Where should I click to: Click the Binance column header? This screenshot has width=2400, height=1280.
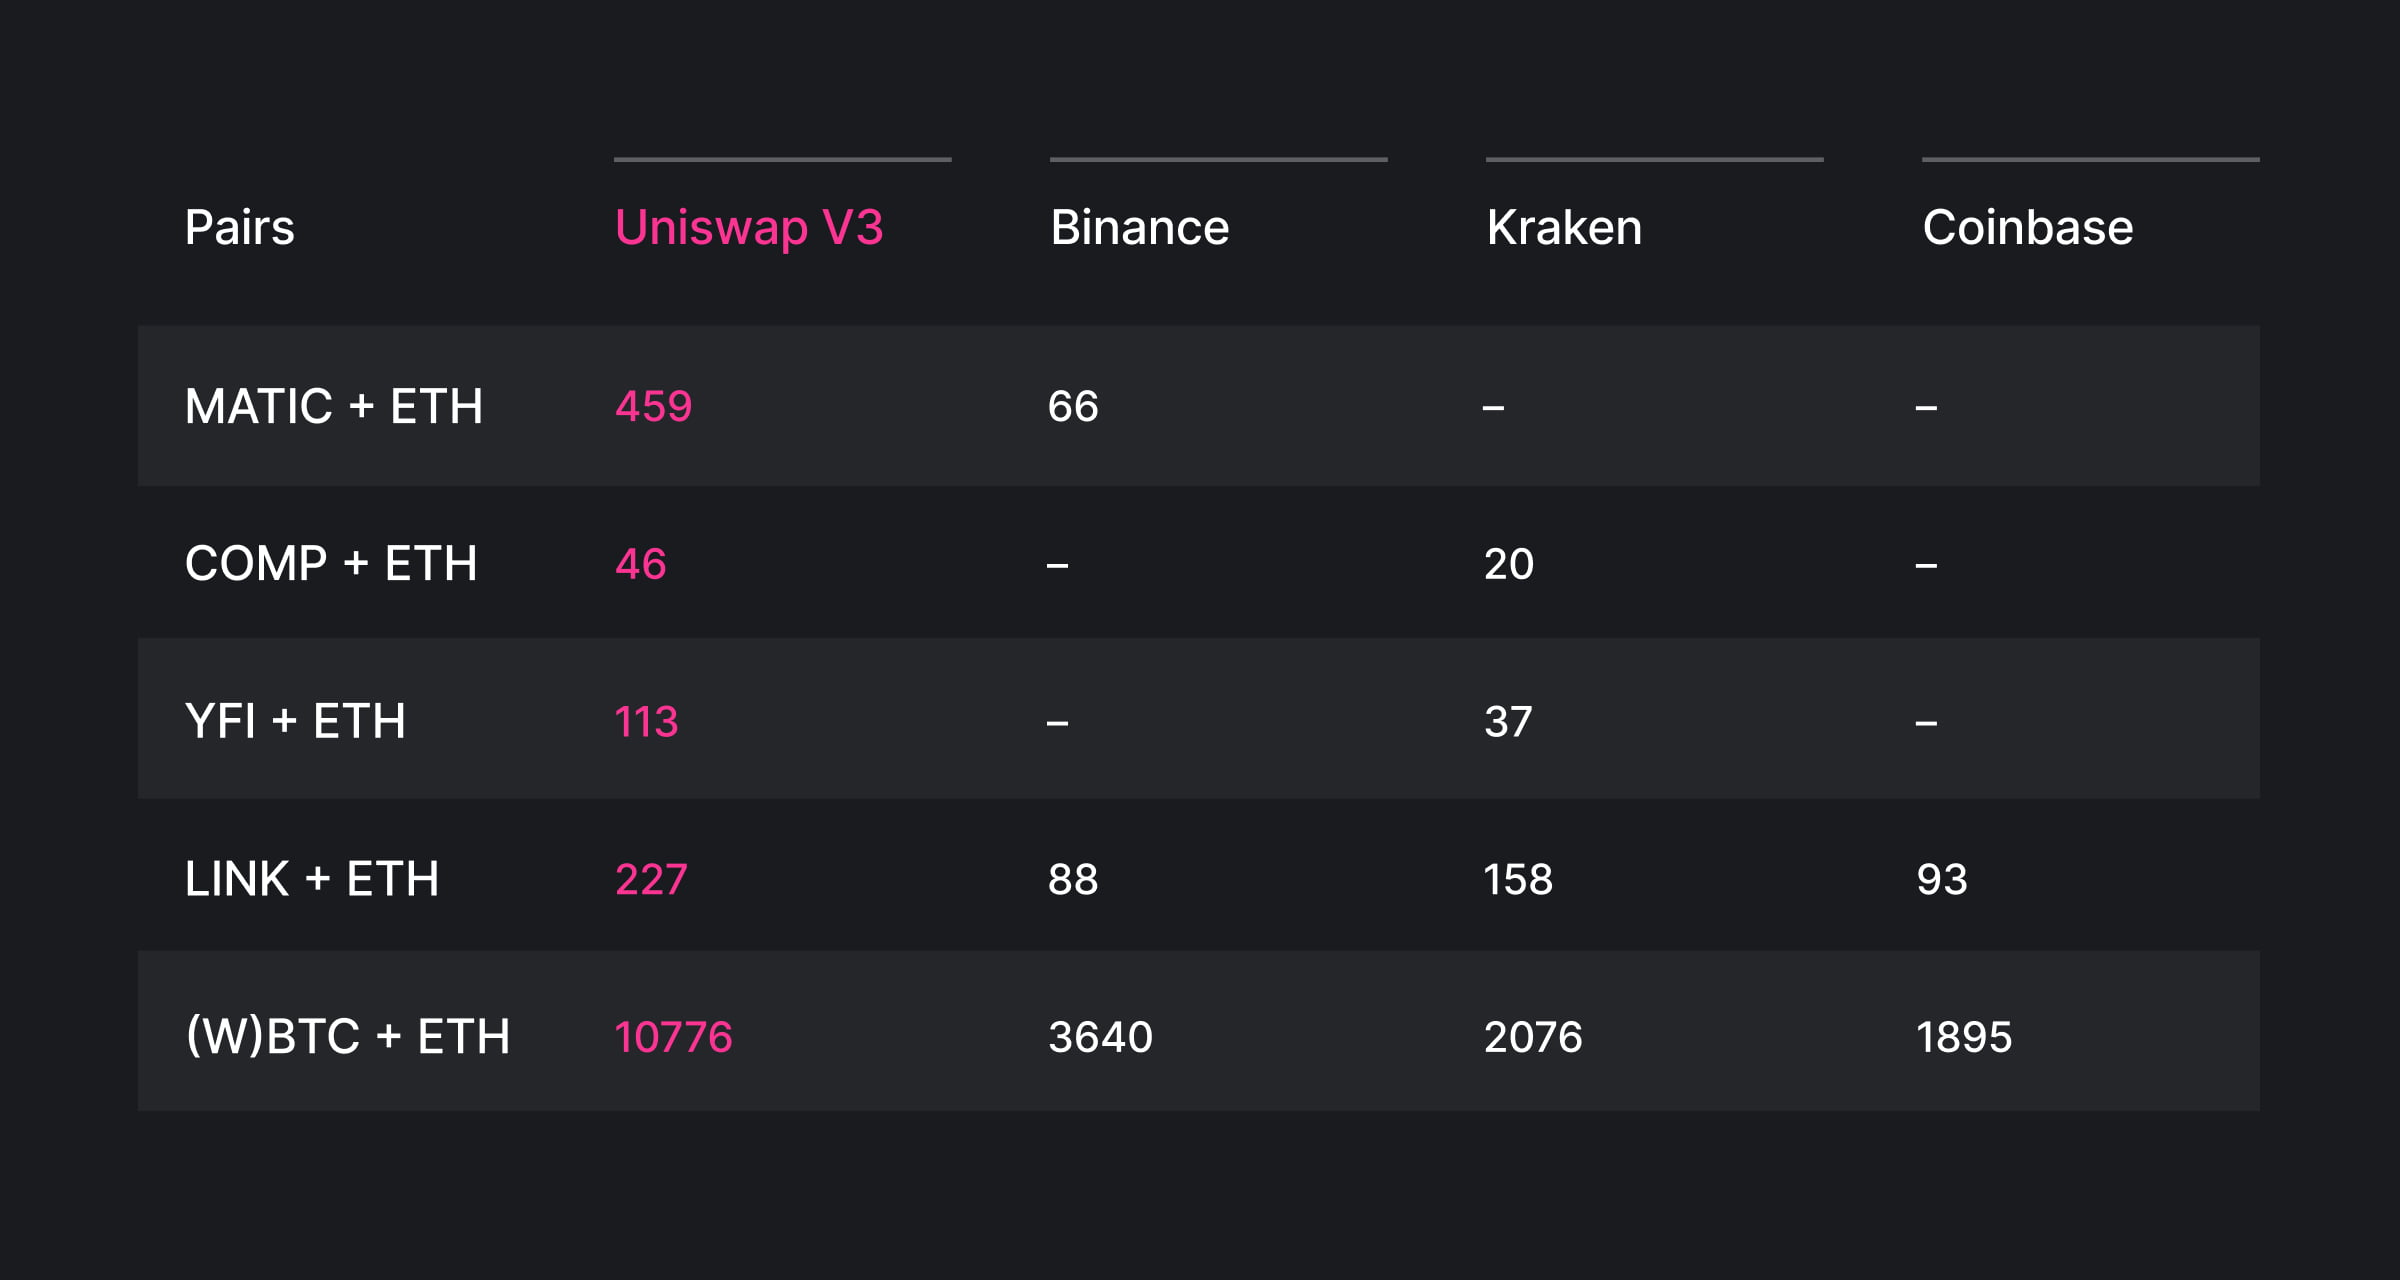click(x=1139, y=228)
